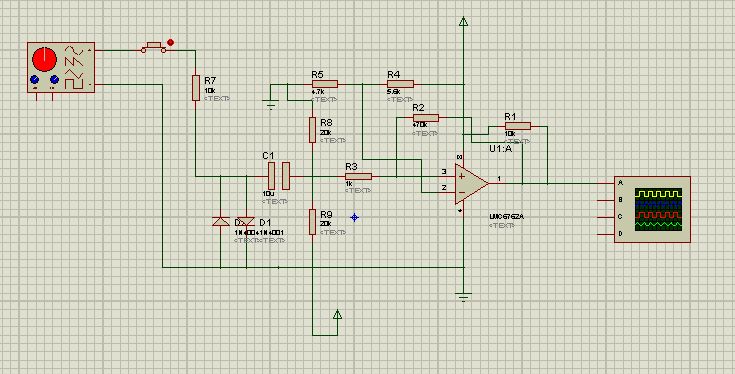The image size is (735, 374).
Task: Click the ground symbol left of R5
Action: pos(271,105)
